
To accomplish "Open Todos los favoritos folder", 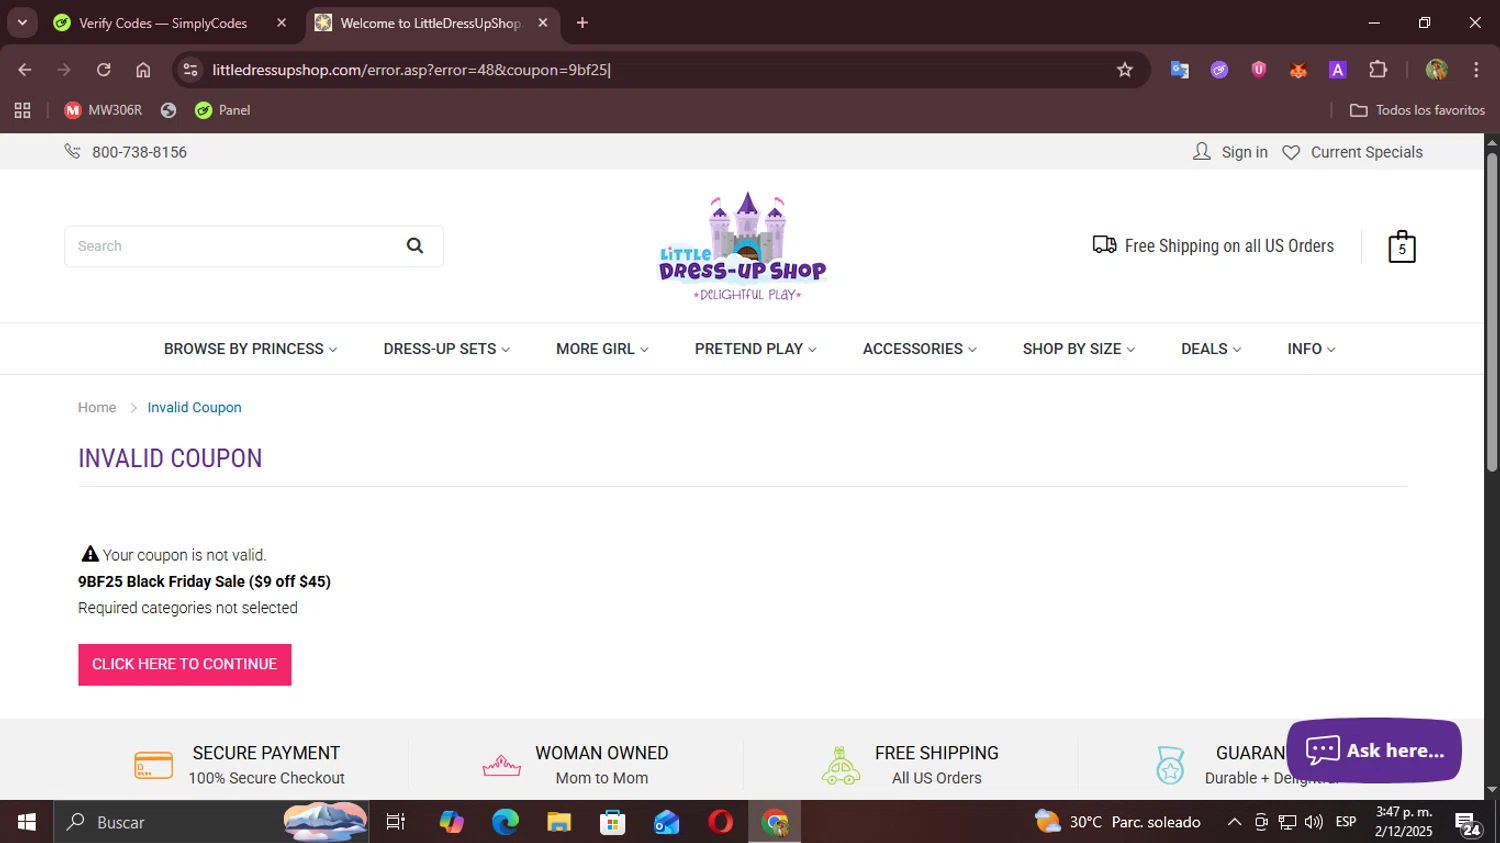I will 1417,110.
